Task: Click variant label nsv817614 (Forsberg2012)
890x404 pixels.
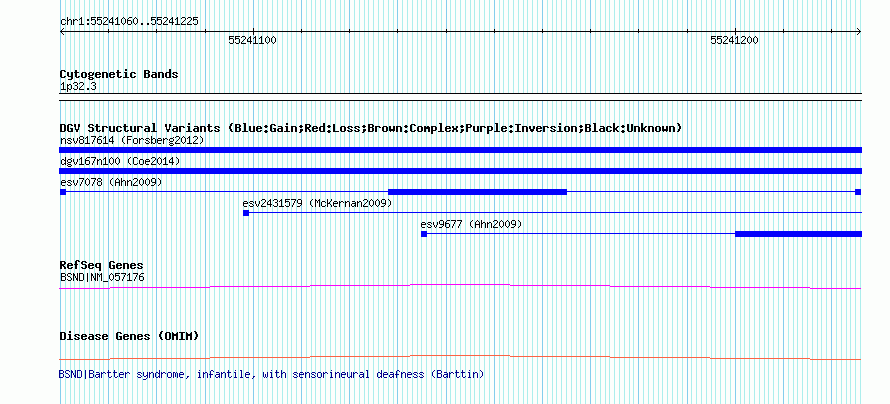Action: (x=132, y=140)
